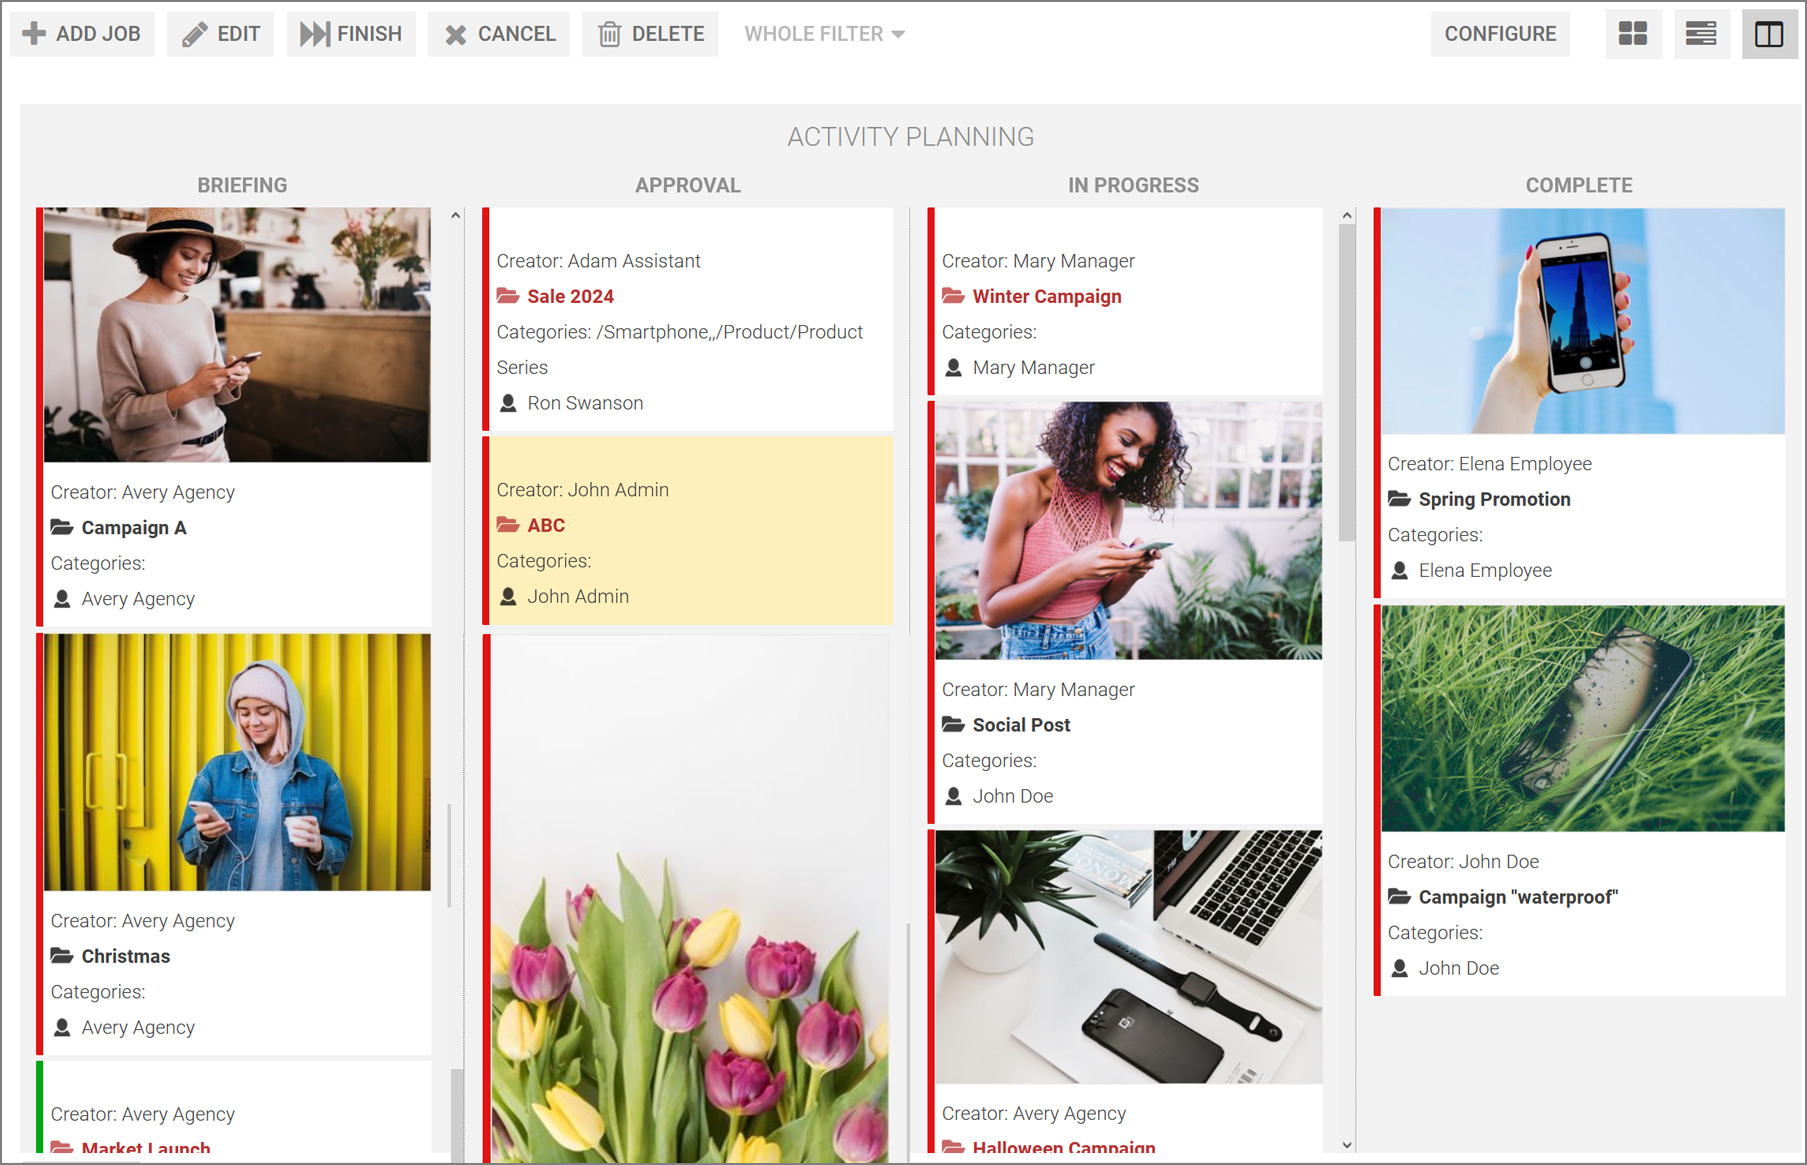Select the column board view icon
1807x1165 pixels.
click(x=1769, y=34)
